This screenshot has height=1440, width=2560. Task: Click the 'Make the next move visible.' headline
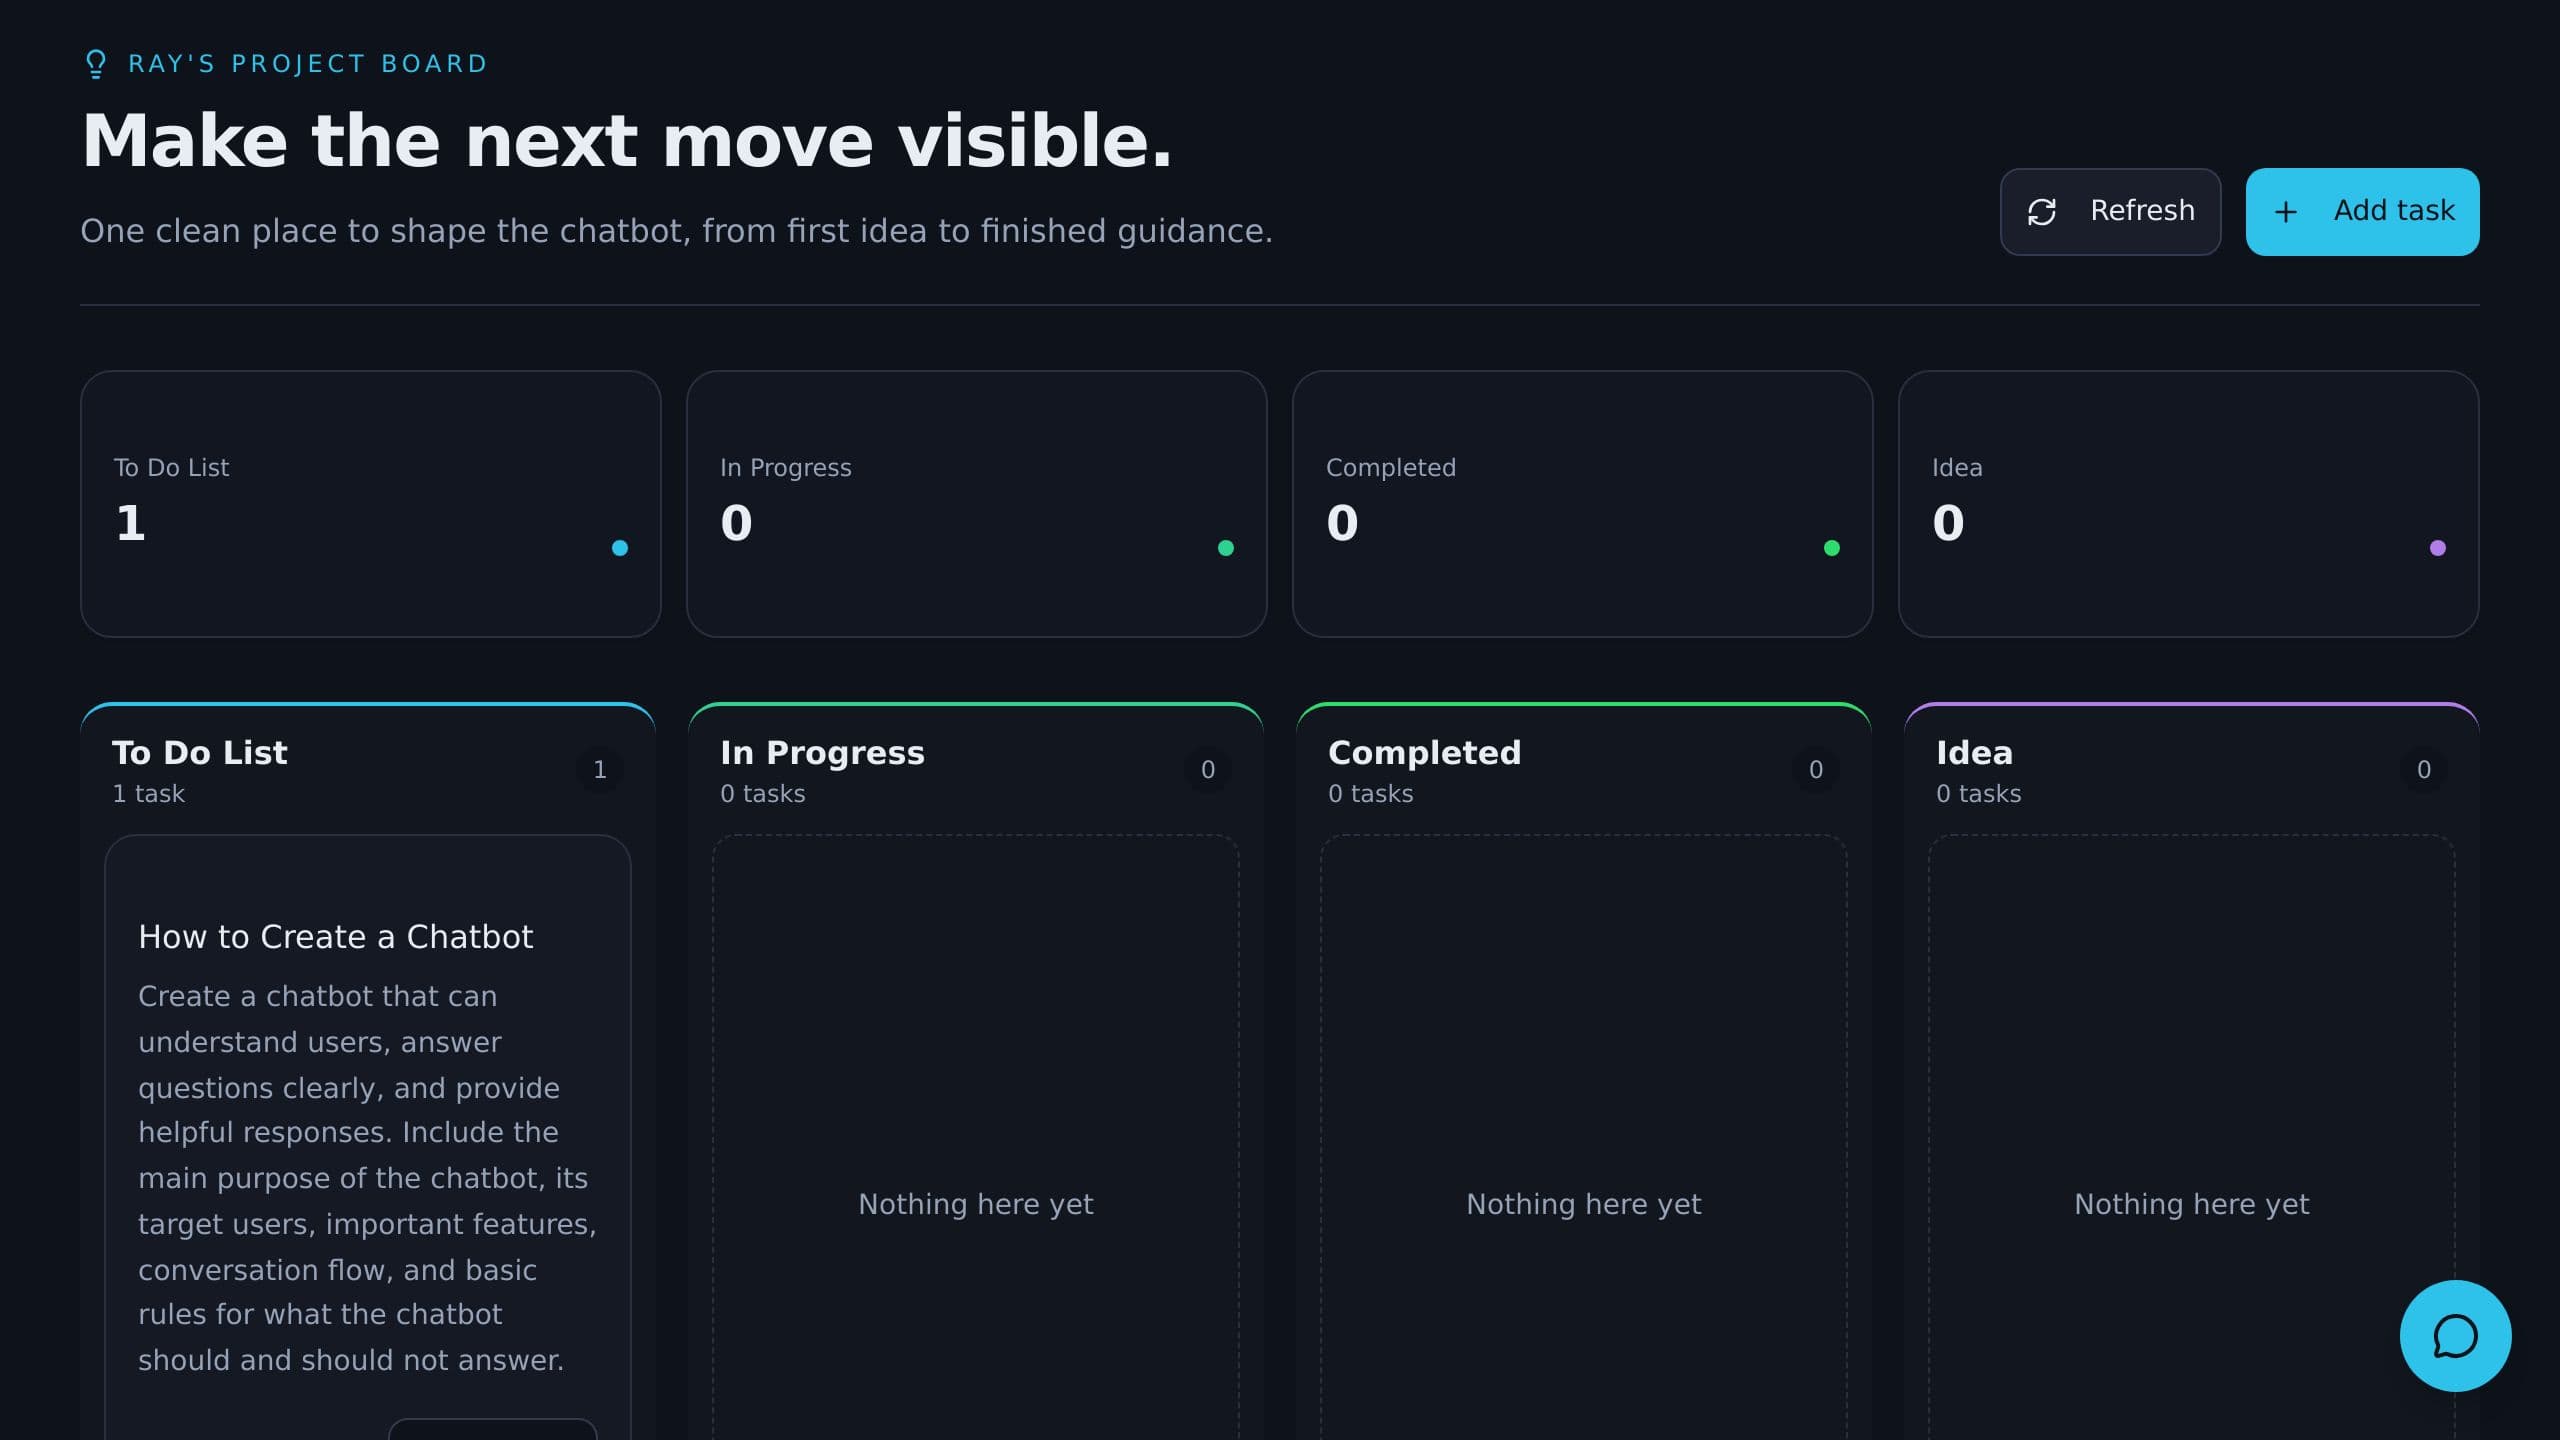coord(626,141)
